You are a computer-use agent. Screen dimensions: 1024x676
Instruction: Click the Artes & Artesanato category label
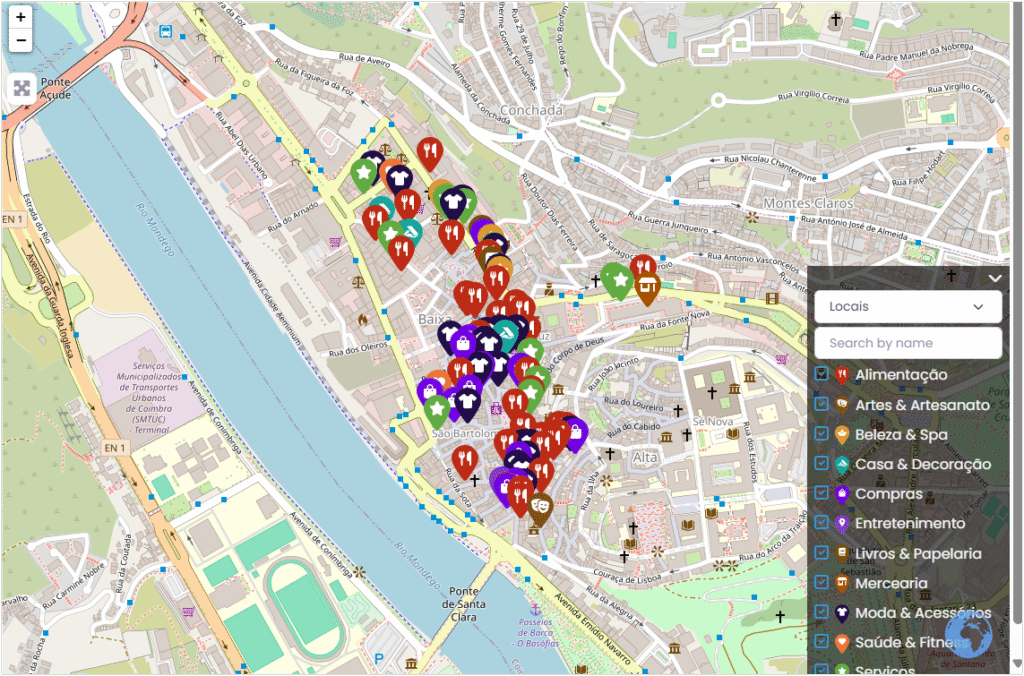[x=922, y=405]
